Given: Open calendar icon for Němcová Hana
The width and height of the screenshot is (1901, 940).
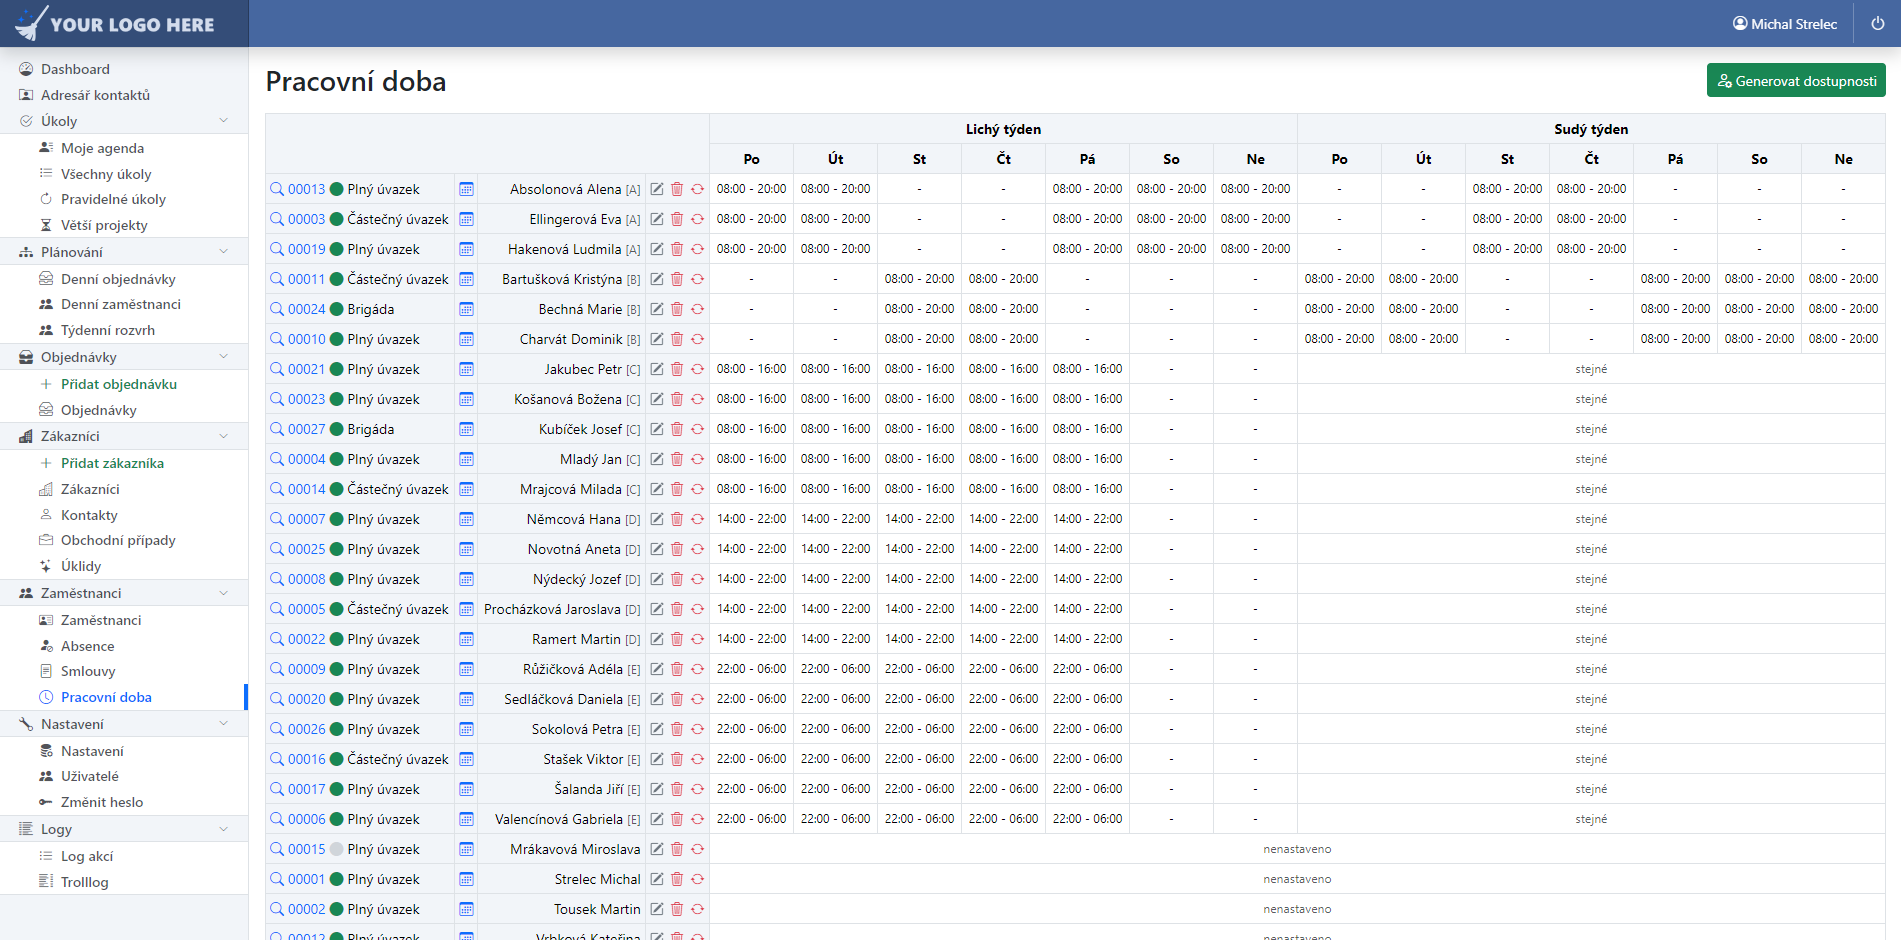Looking at the screenshot, I should pyautogui.click(x=466, y=519).
